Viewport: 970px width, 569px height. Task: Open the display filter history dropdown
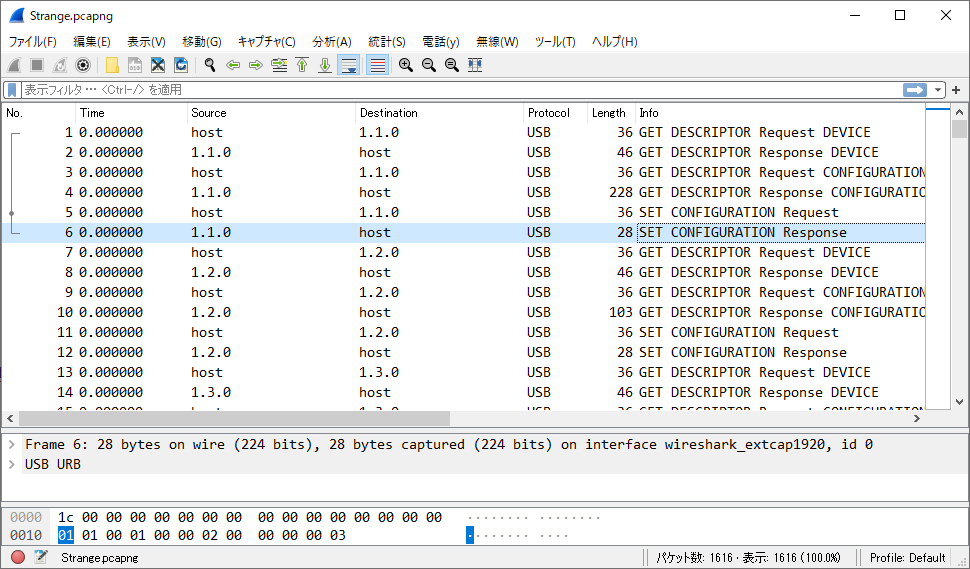[938, 90]
